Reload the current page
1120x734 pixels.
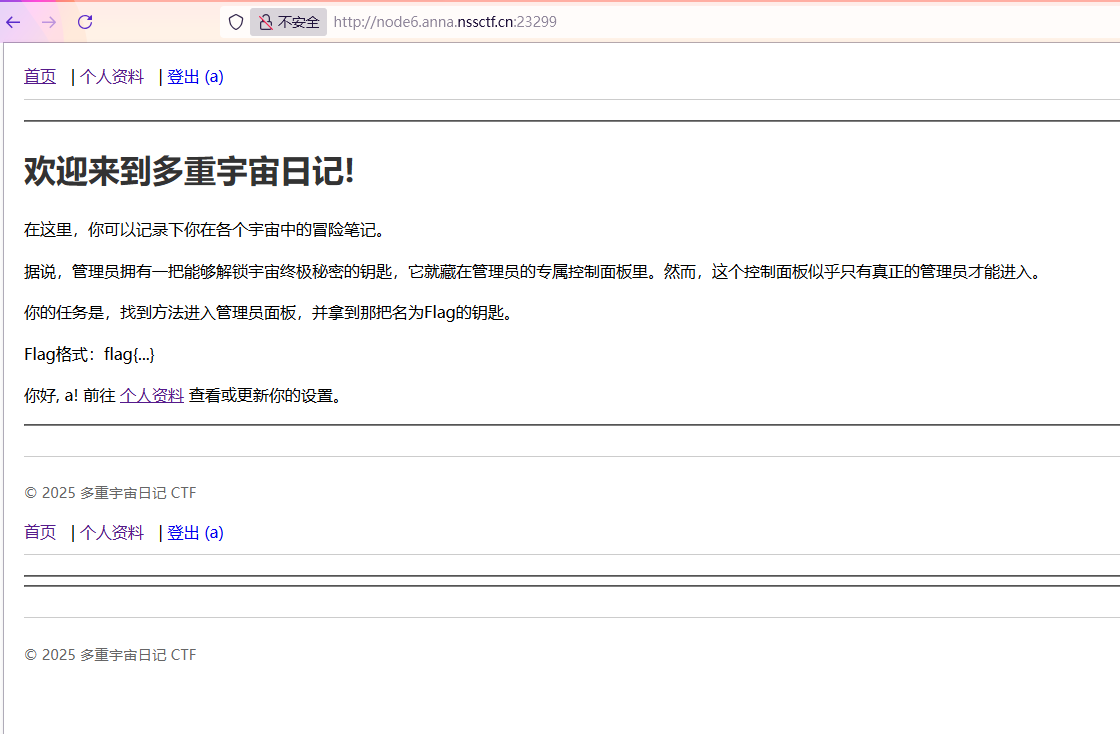(85, 22)
